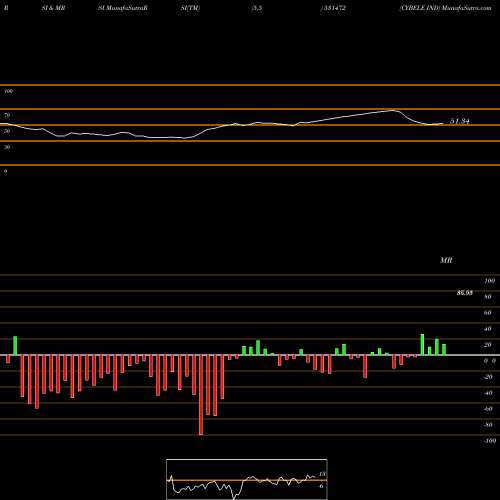This screenshot has width=500, height=500.
Task: Click the header text SI MunafaSutraR
Action: coord(123,8)
